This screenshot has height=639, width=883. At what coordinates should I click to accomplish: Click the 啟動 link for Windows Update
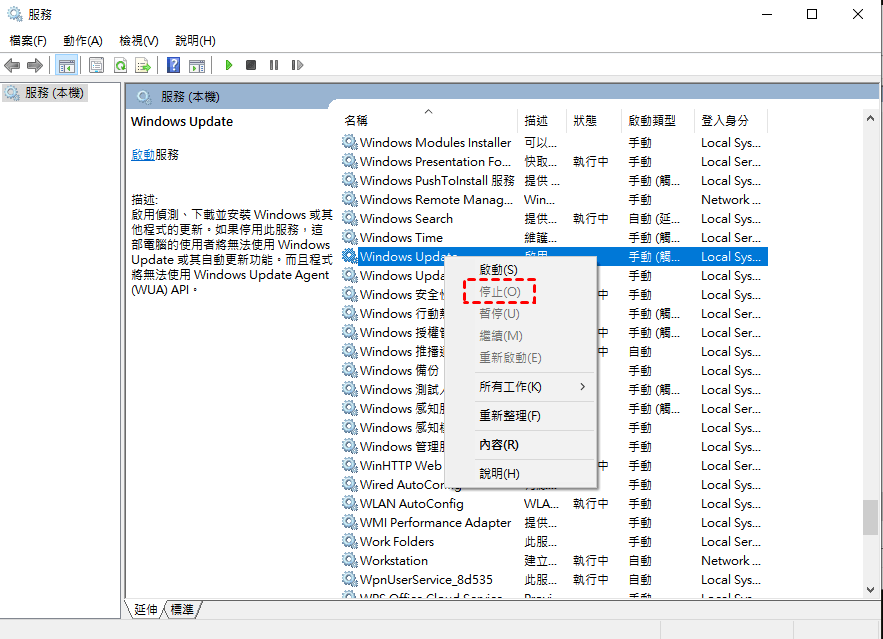(142, 155)
